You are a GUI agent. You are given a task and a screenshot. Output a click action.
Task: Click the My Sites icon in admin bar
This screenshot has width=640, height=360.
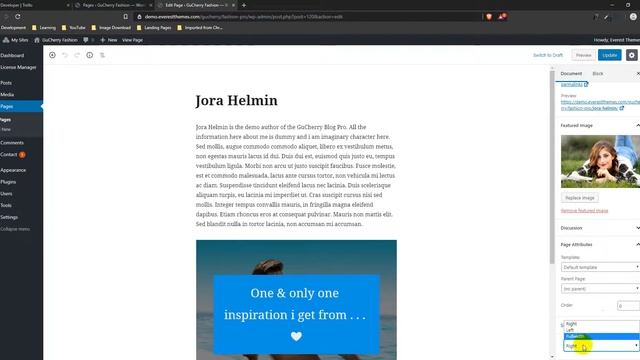pos(6,40)
